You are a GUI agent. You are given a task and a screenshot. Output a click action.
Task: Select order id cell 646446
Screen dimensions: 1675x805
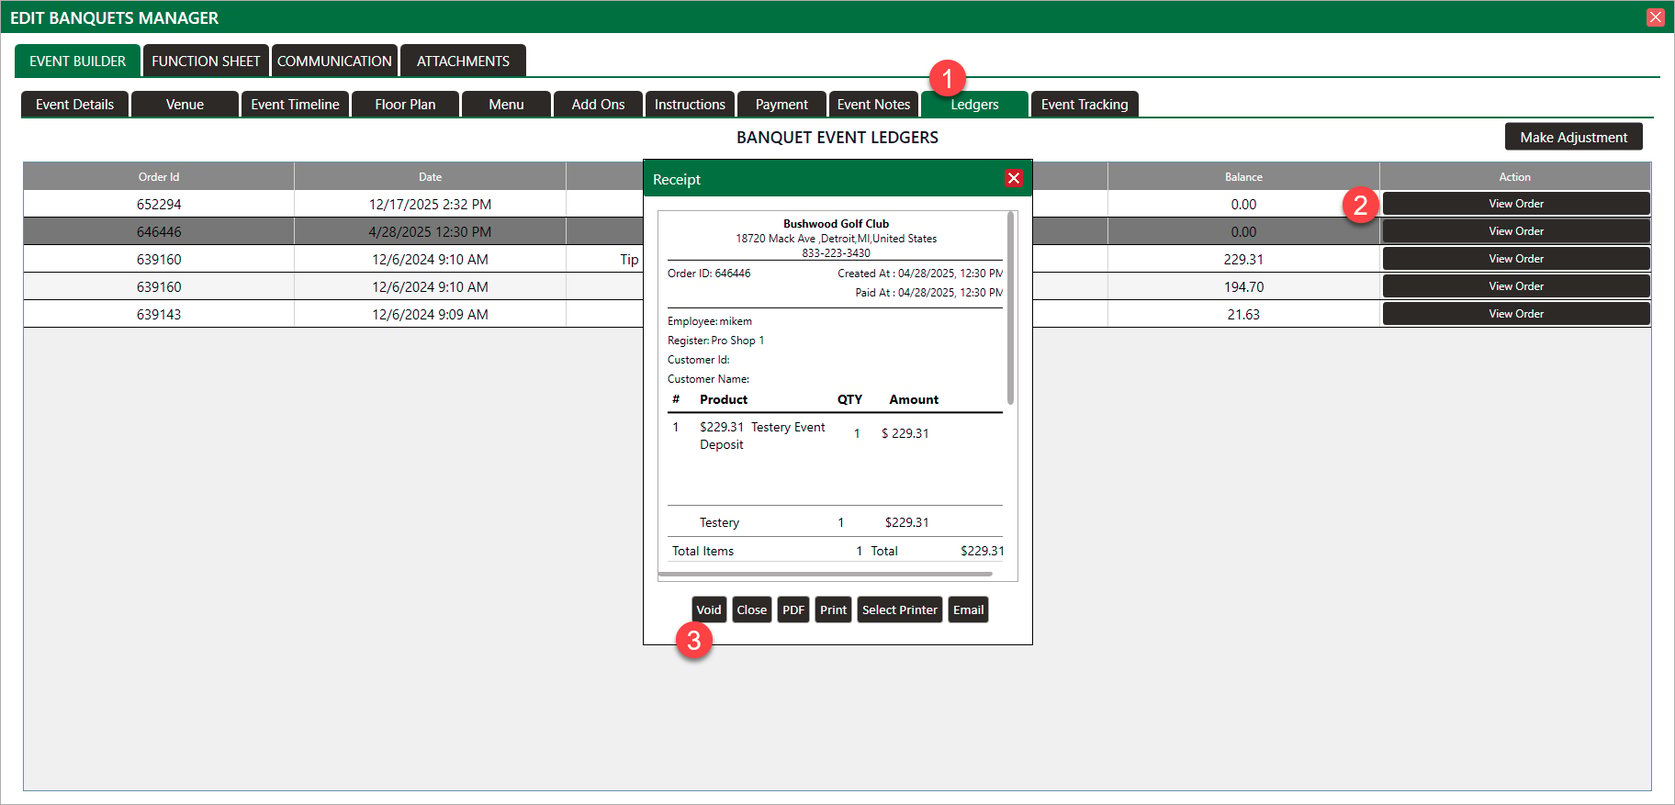[159, 231]
